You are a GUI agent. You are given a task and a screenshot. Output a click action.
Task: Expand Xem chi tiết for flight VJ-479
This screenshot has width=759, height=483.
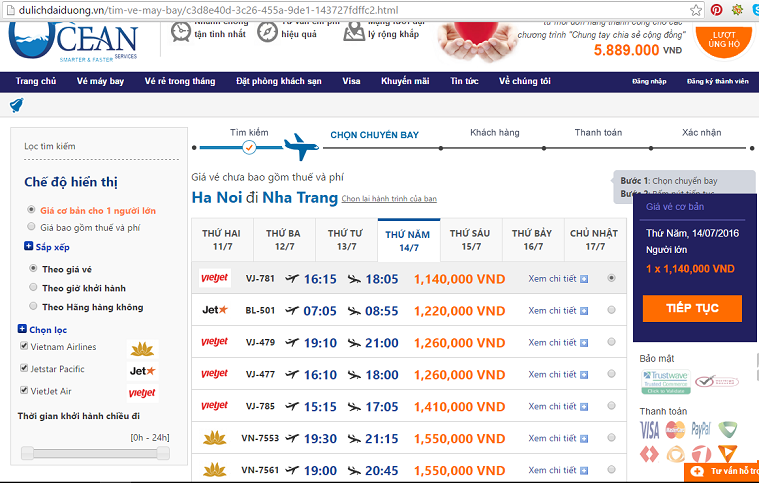click(558, 343)
